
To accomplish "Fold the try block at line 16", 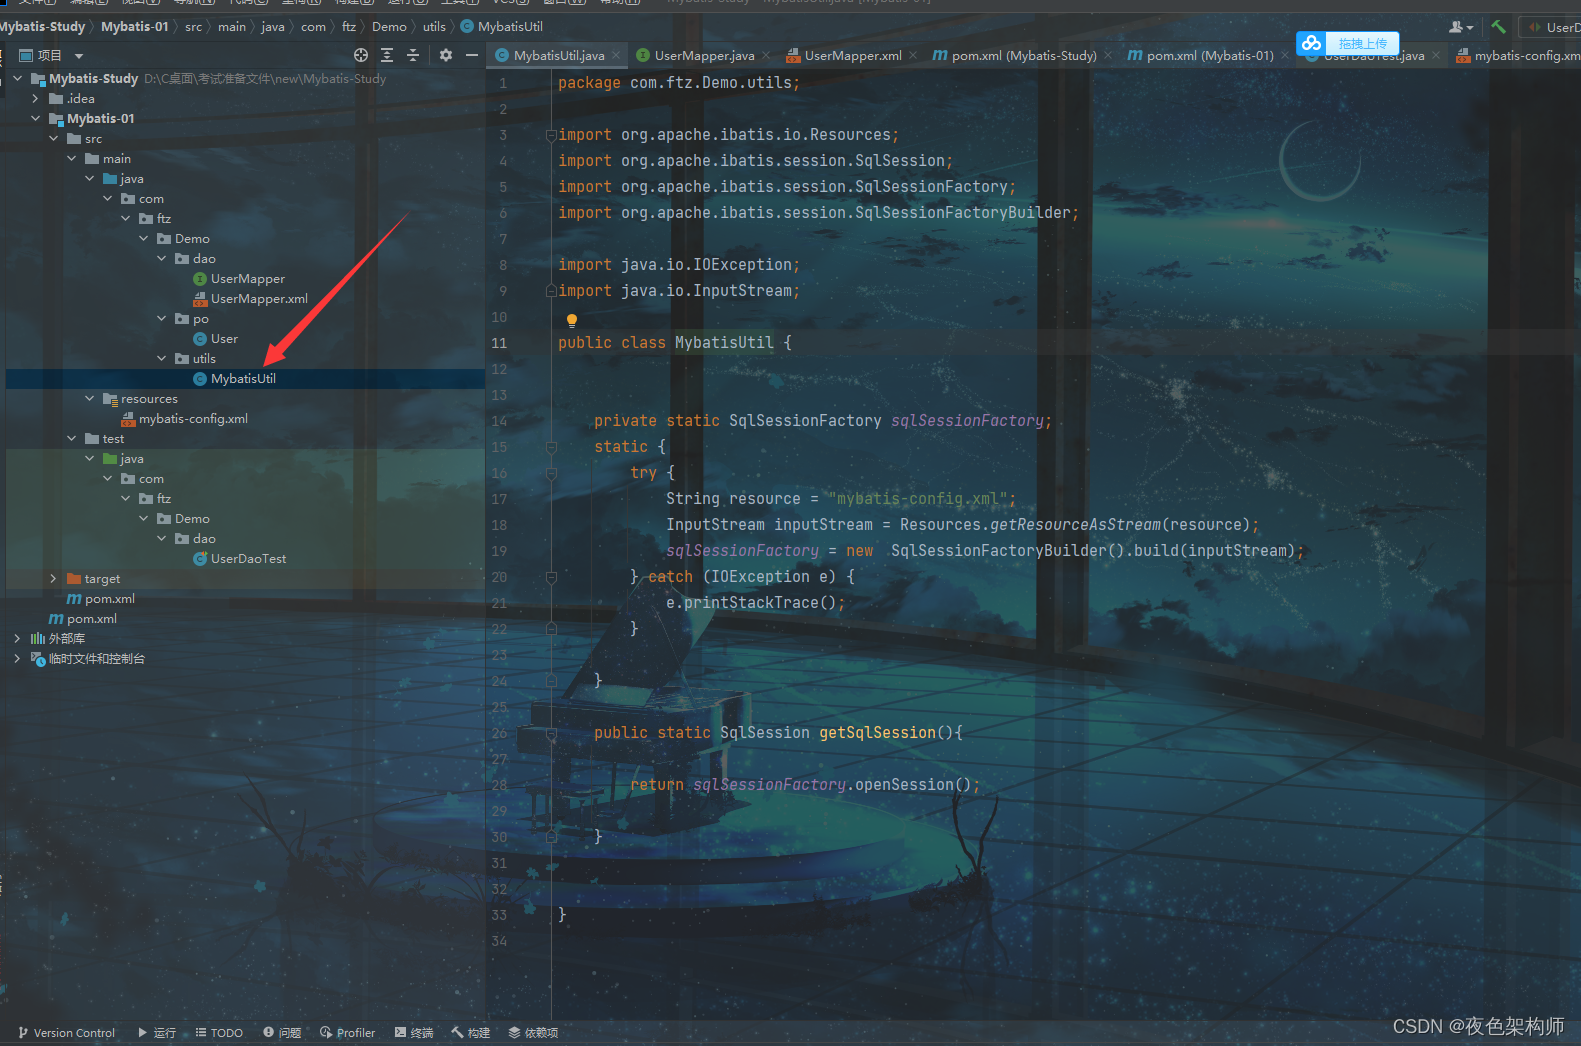I will (551, 473).
